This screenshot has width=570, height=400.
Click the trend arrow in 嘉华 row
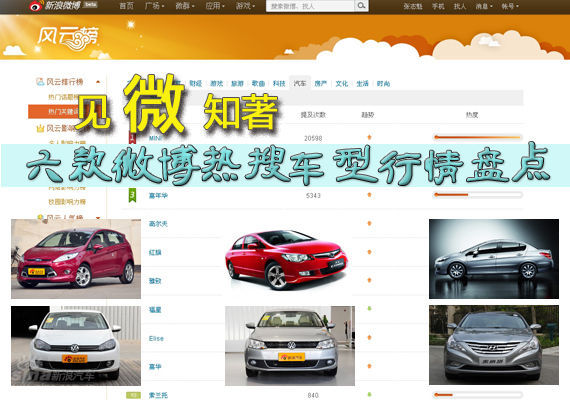click(369, 366)
